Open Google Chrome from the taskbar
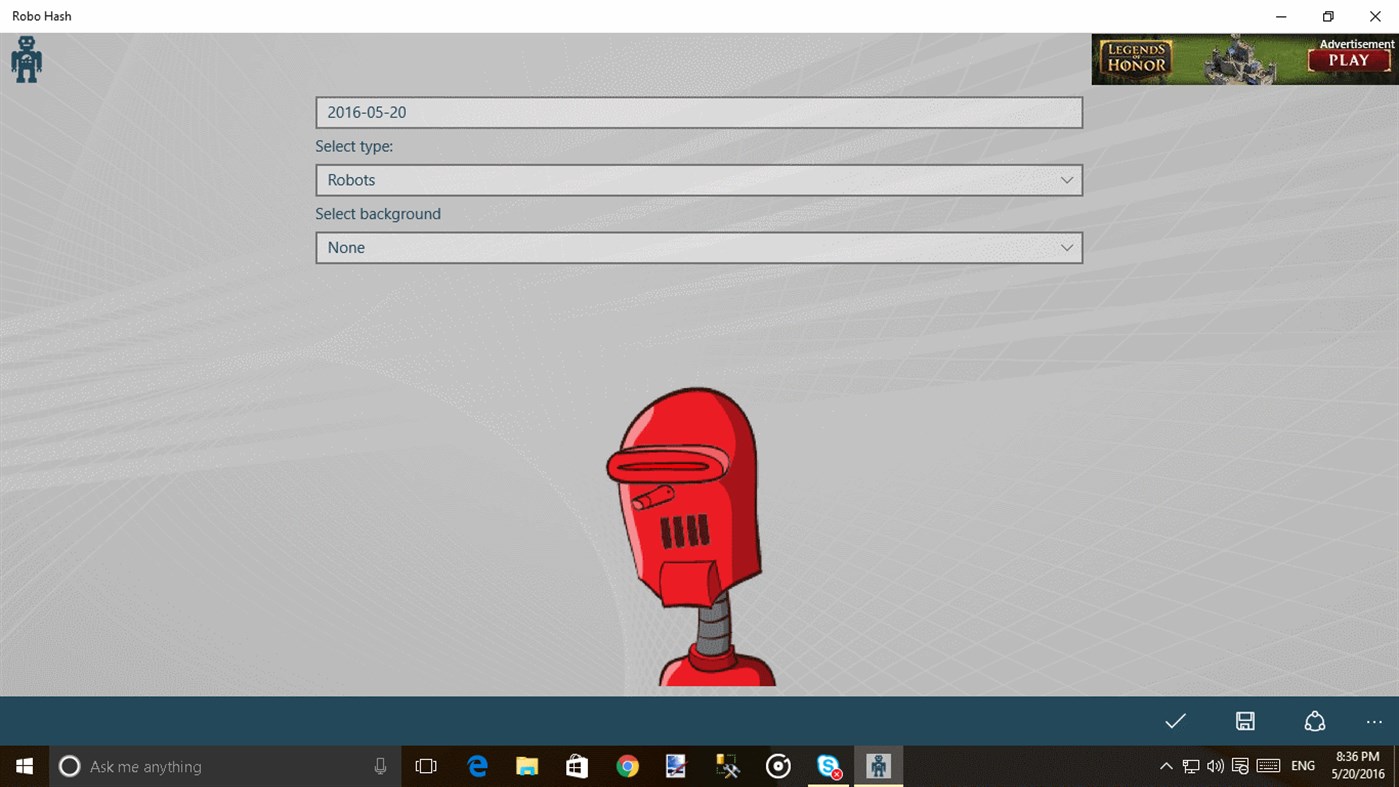Viewport: 1399px width, 787px height. tap(627, 766)
